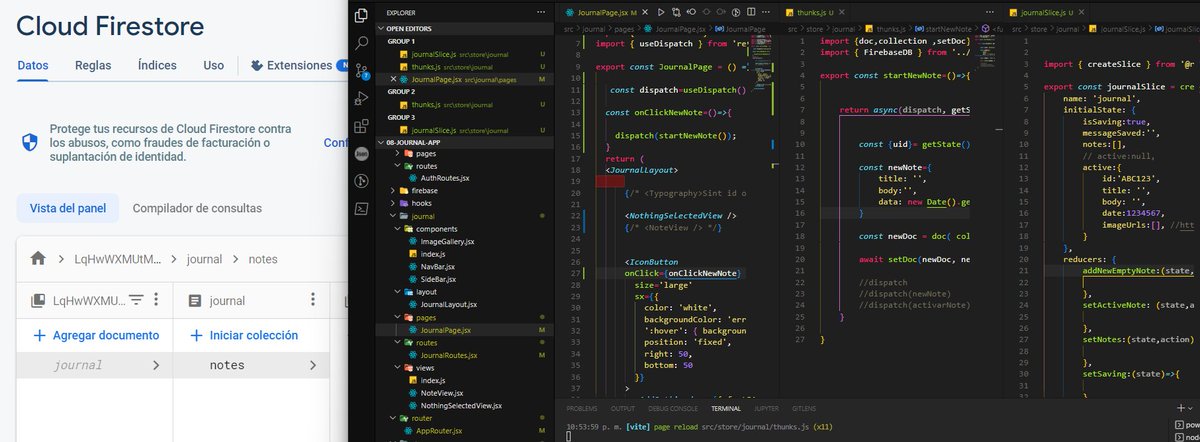
Task: Open SideBar.jsx in the Explorer tree
Action: tap(438, 279)
